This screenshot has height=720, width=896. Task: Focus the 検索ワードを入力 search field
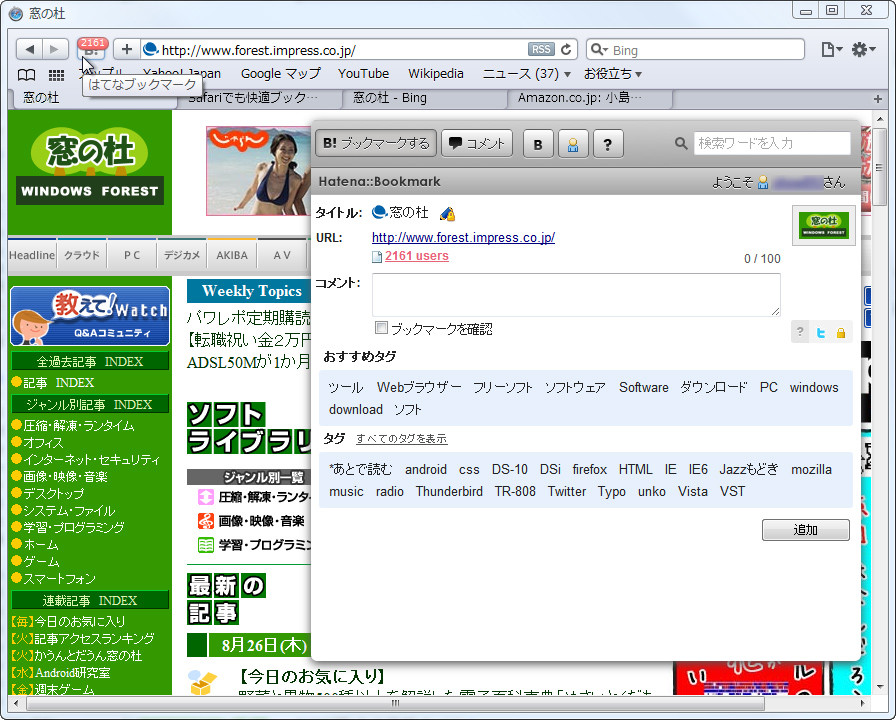(772, 143)
